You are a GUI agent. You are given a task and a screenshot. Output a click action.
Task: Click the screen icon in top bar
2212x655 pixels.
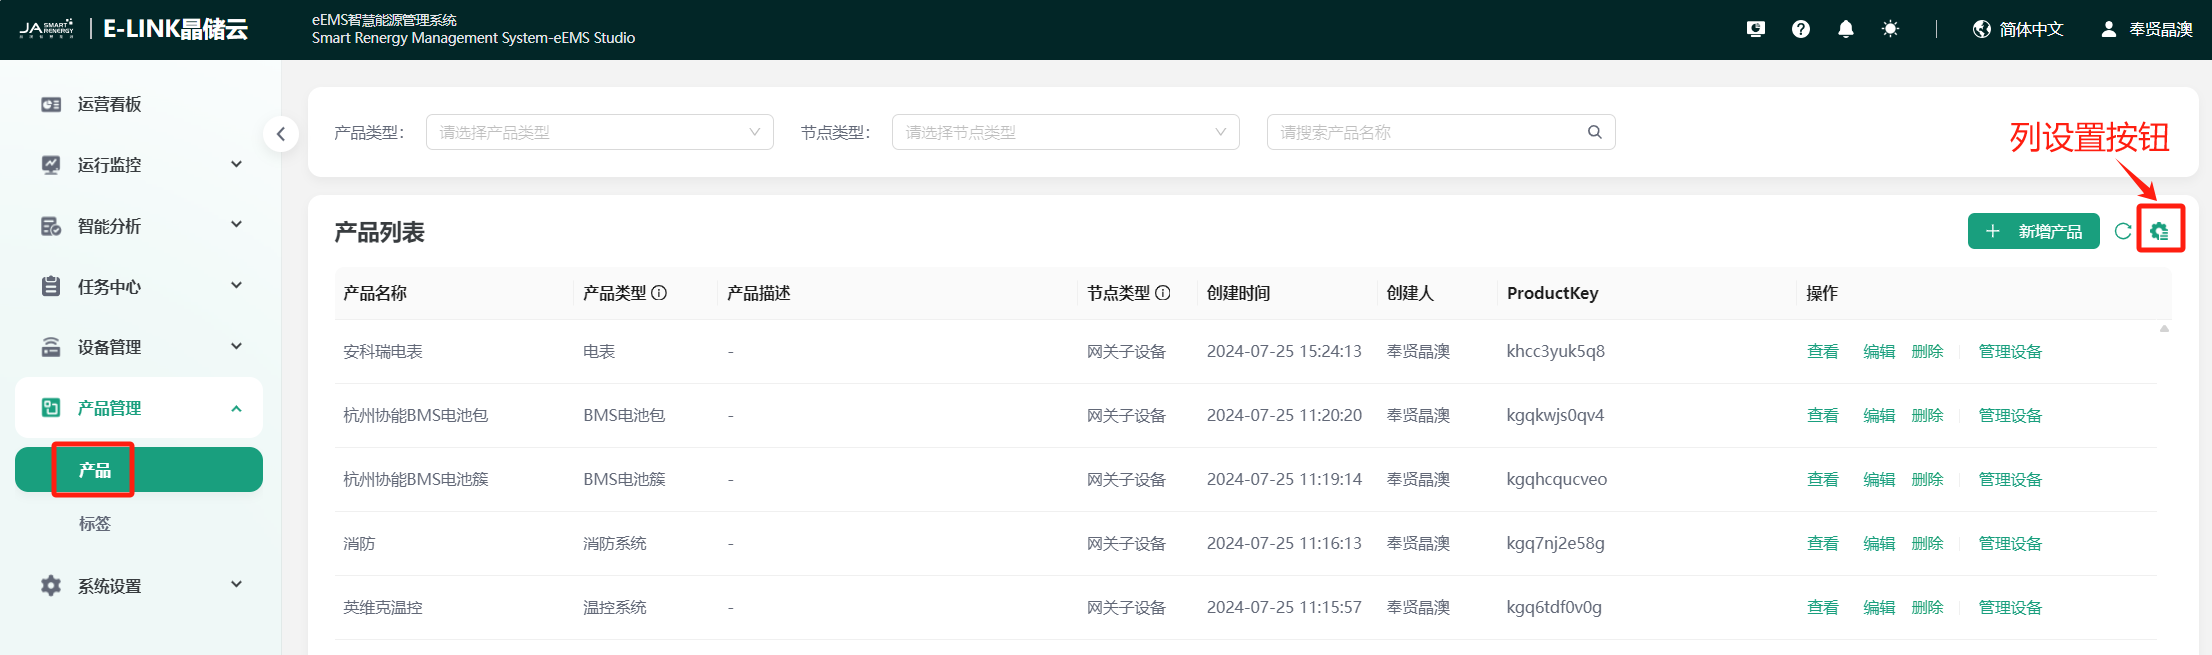tap(1755, 29)
